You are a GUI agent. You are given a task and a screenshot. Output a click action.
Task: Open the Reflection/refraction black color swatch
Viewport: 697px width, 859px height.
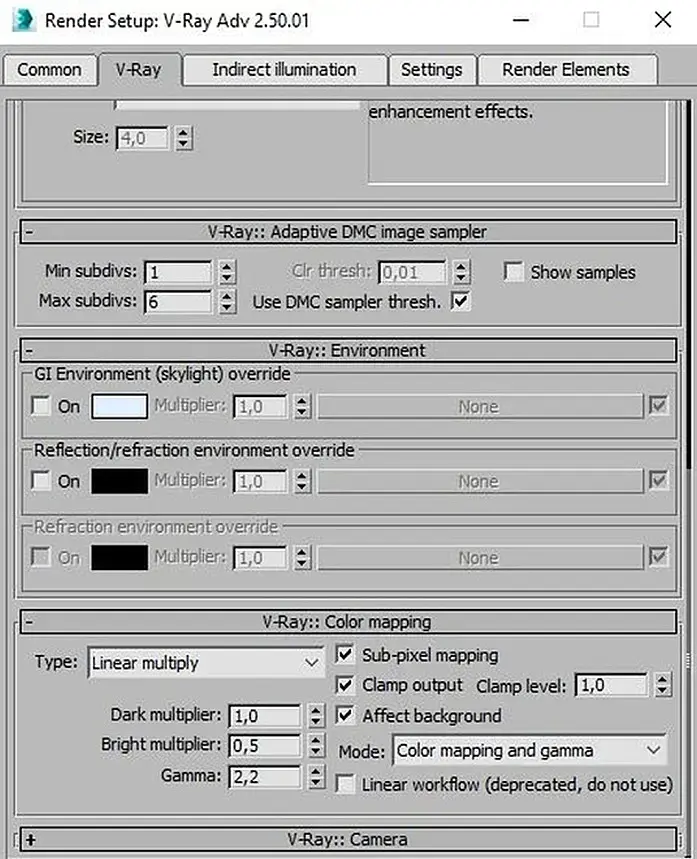click(x=119, y=481)
